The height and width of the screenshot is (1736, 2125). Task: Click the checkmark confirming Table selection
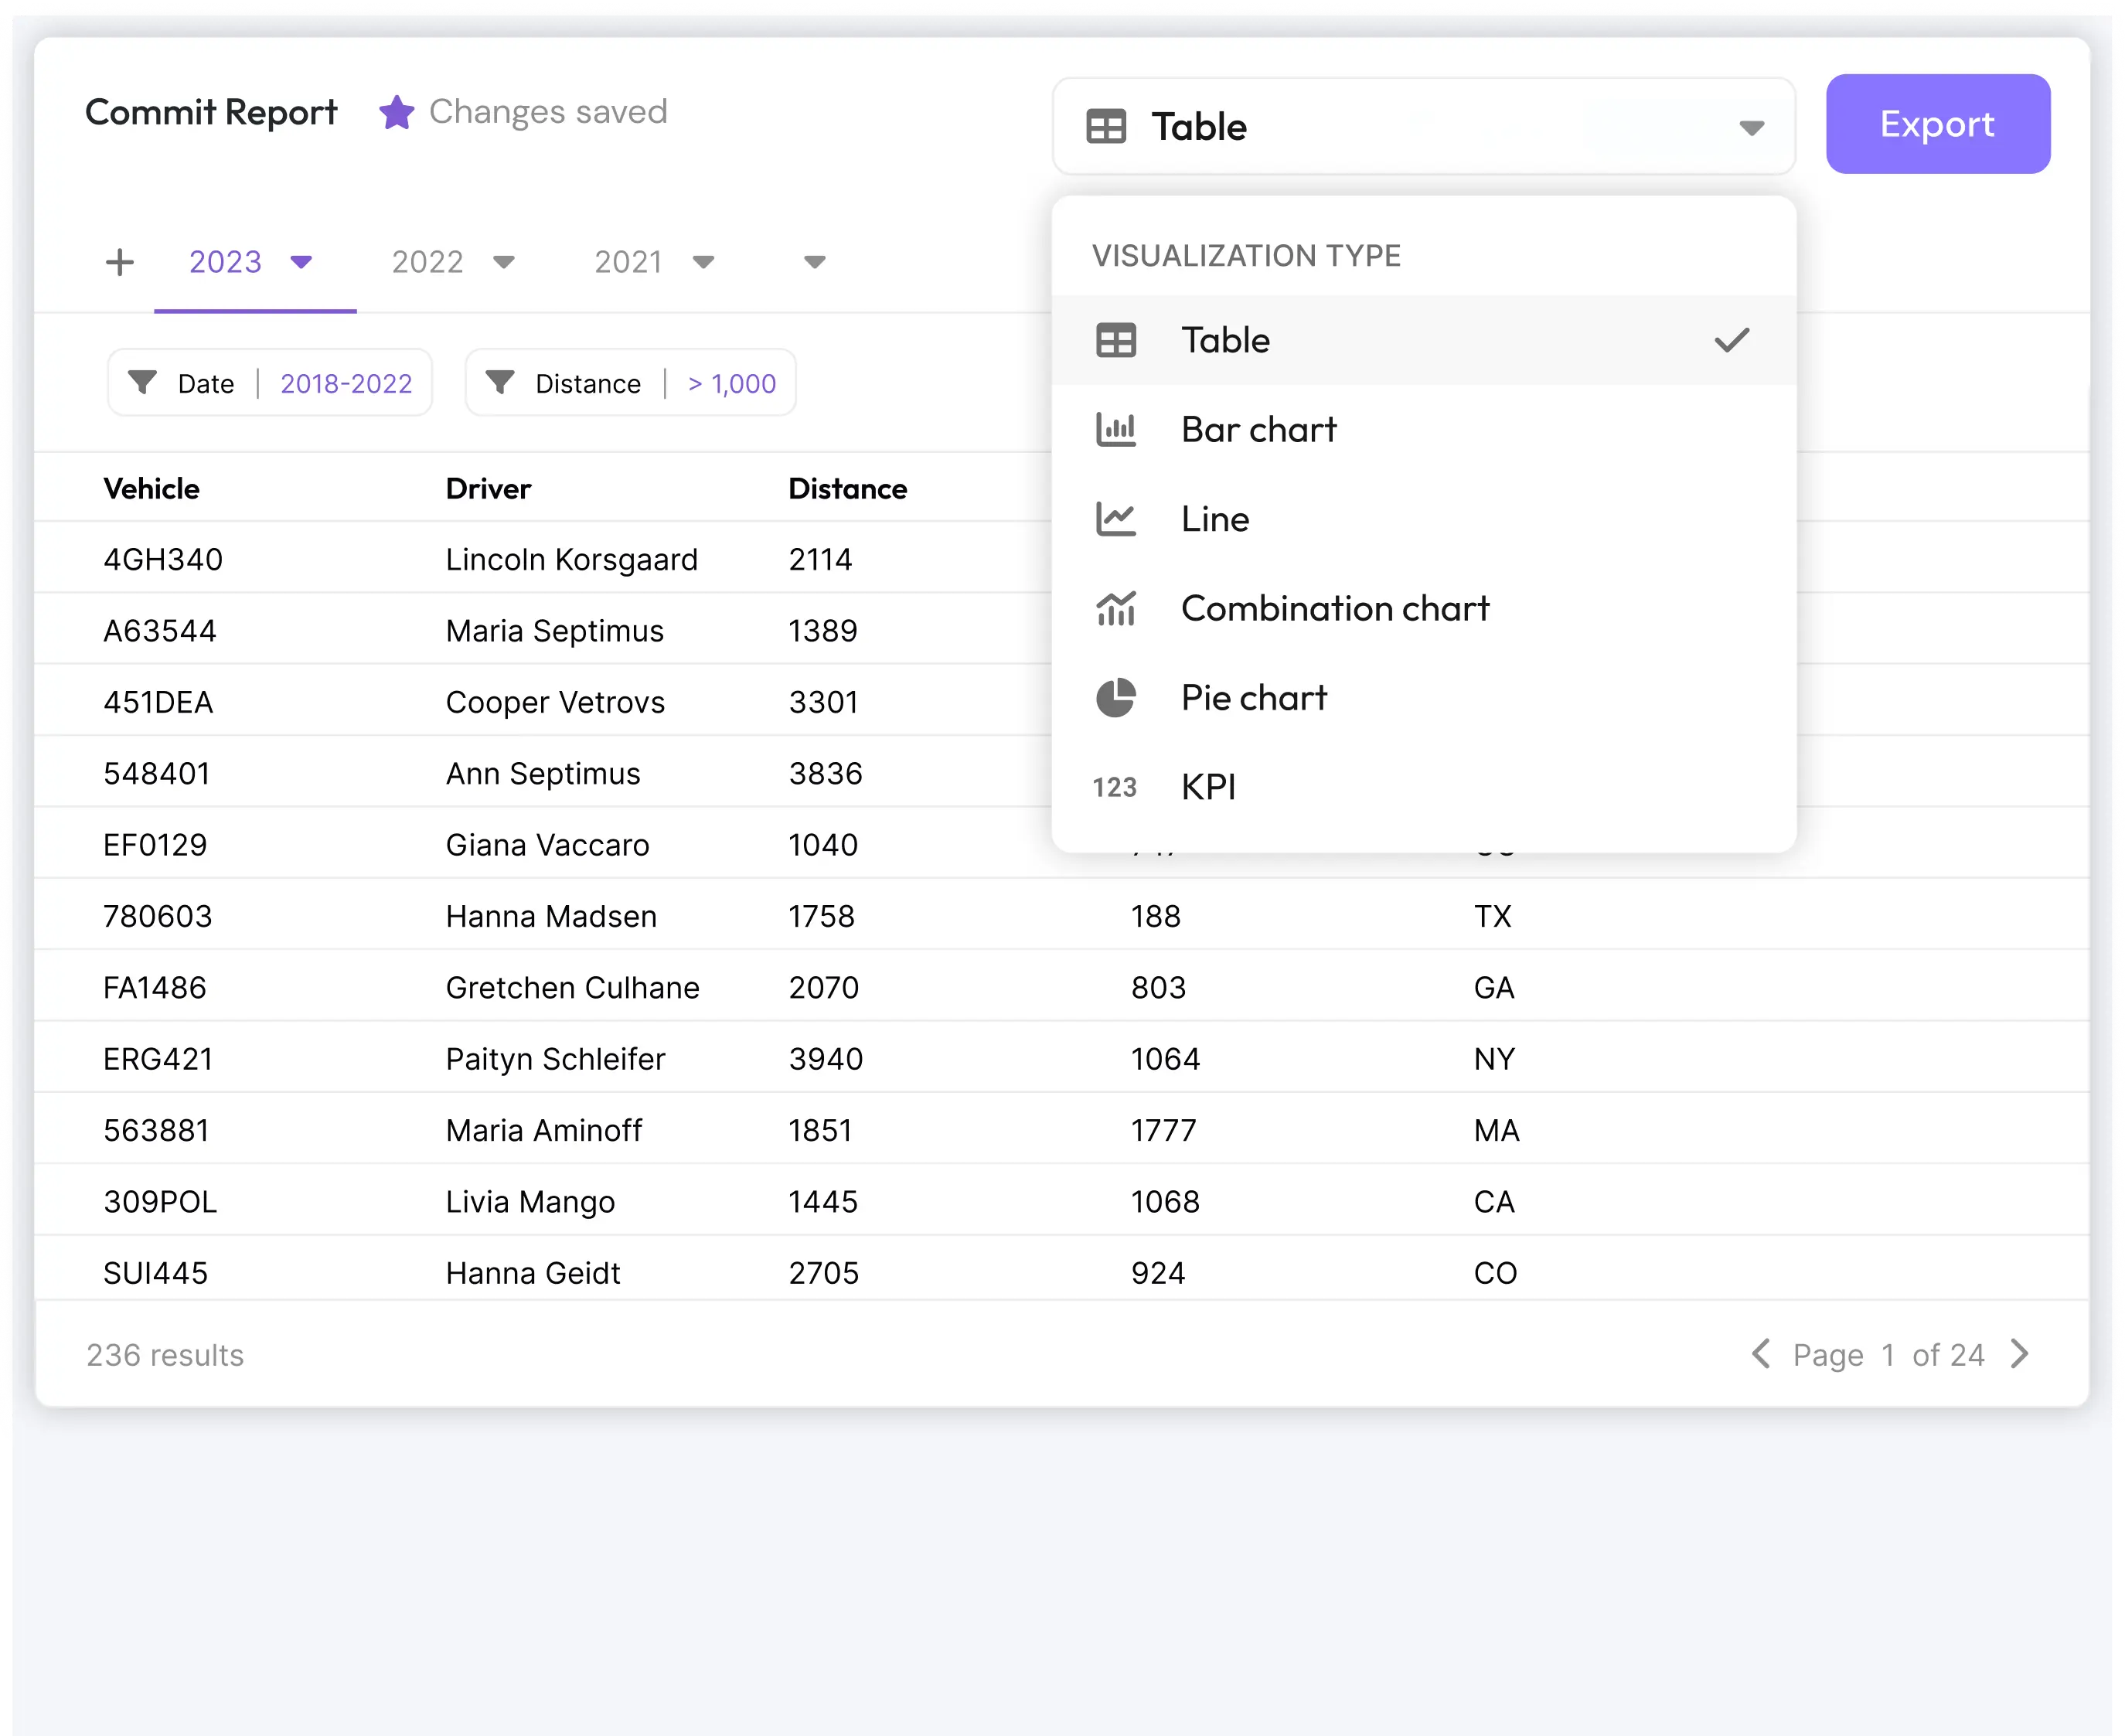(1731, 340)
